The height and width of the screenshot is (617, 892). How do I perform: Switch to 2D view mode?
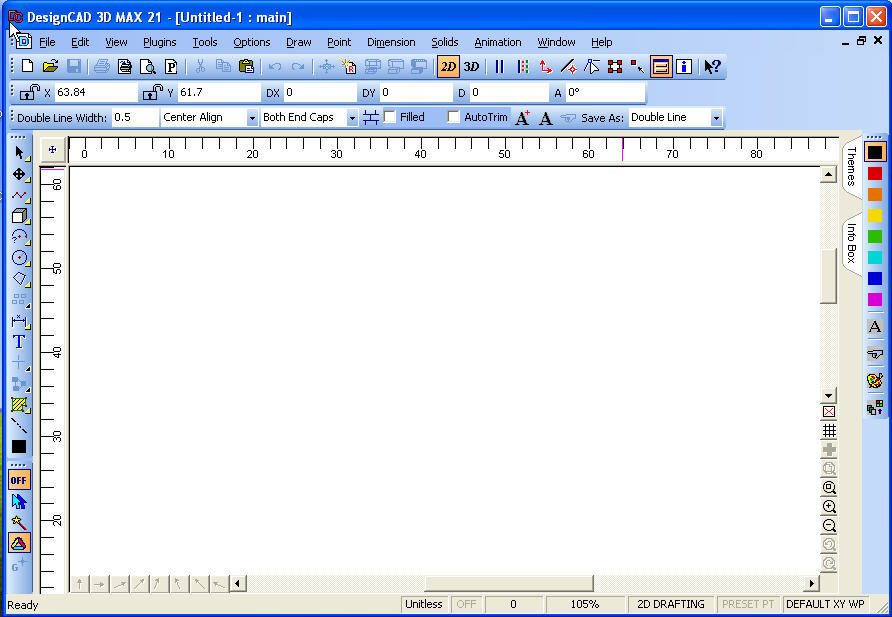[448, 67]
